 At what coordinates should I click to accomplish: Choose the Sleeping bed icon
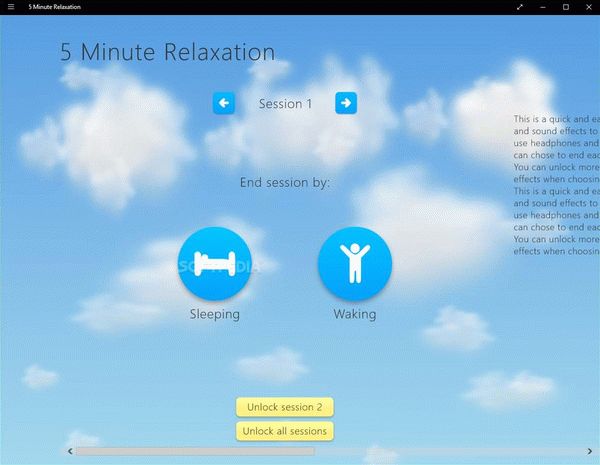tap(215, 263)
